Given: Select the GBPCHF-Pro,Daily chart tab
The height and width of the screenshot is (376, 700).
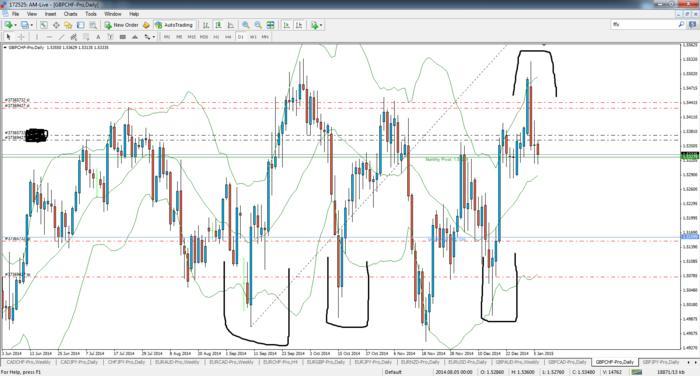Looking at the screenshot, I should [x=615, y=362].
